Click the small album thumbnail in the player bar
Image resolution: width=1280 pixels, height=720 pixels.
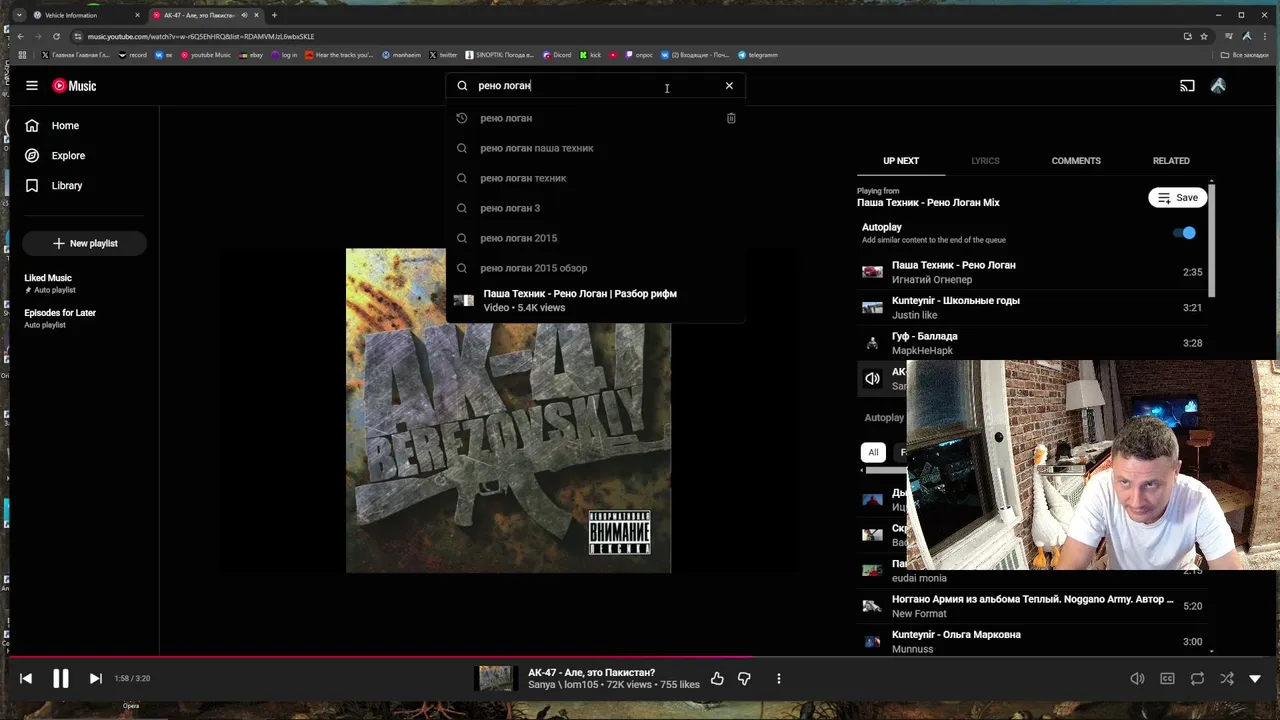pyautogui.click(x=495, y=678)
